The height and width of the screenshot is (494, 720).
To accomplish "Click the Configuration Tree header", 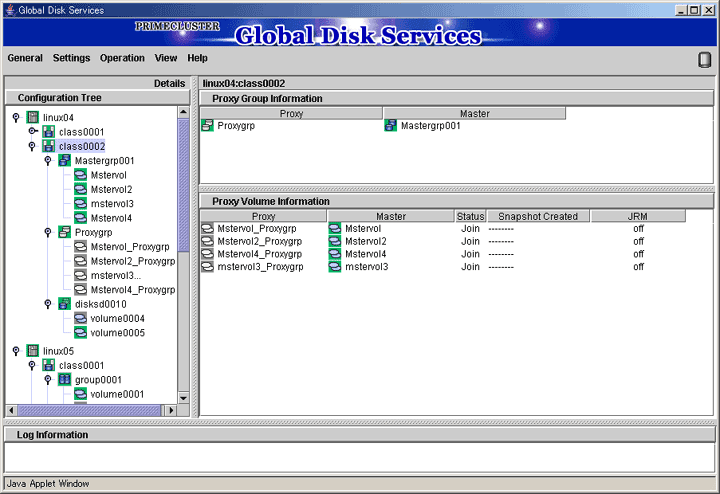I will pyautogui.click(x=97, y=97).
